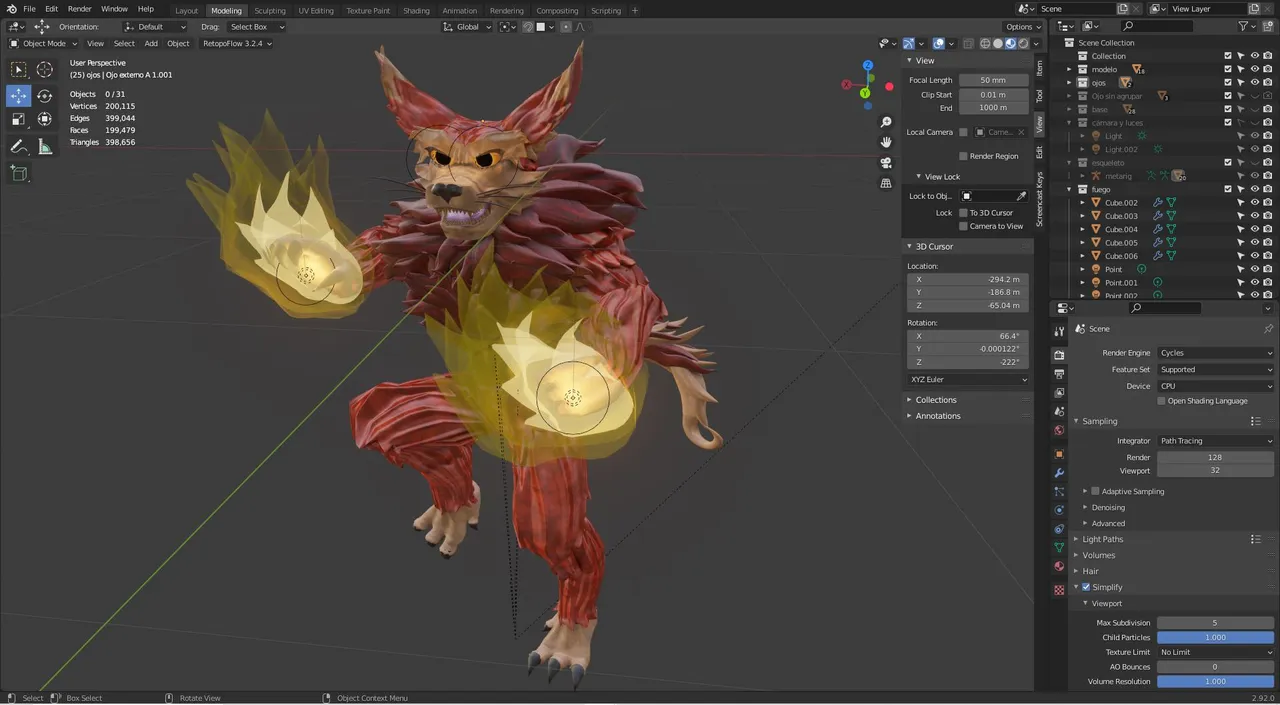Open the XYZ Euler rotation mode dropdown
The width and height of the screenshot is (1280, 705).
[x=968, y=379]
